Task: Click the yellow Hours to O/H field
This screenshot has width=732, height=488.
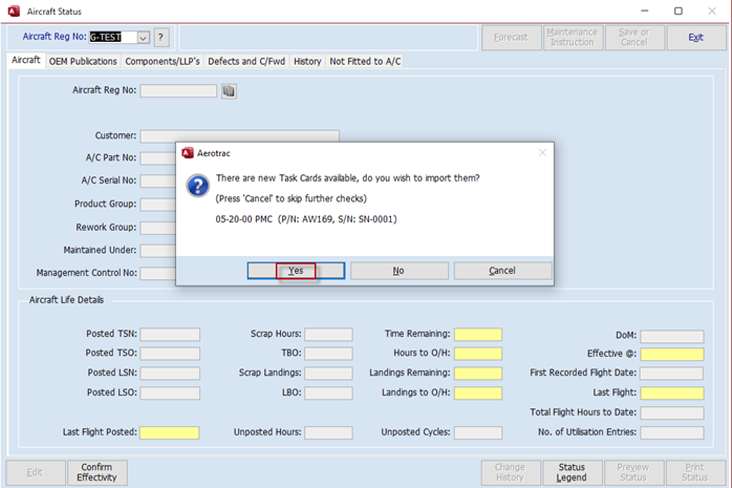Action: coord(478,354)
